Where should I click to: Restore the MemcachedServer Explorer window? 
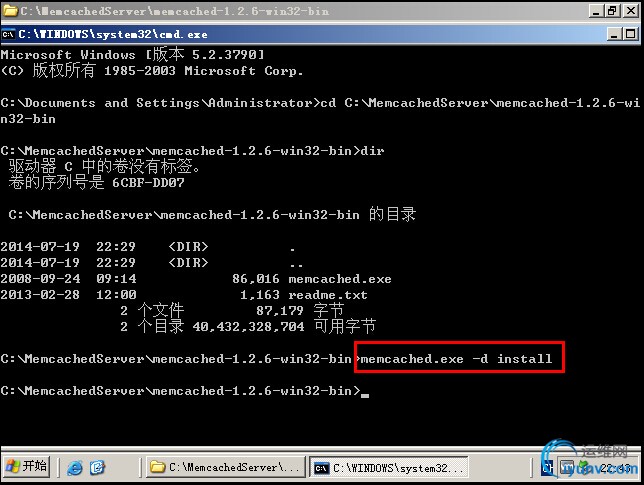tap(612, 11)
